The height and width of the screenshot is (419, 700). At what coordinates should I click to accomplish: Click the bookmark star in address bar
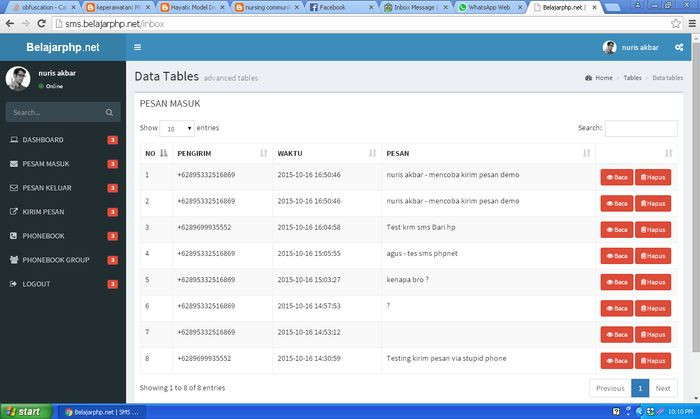[x=676, y=24]
